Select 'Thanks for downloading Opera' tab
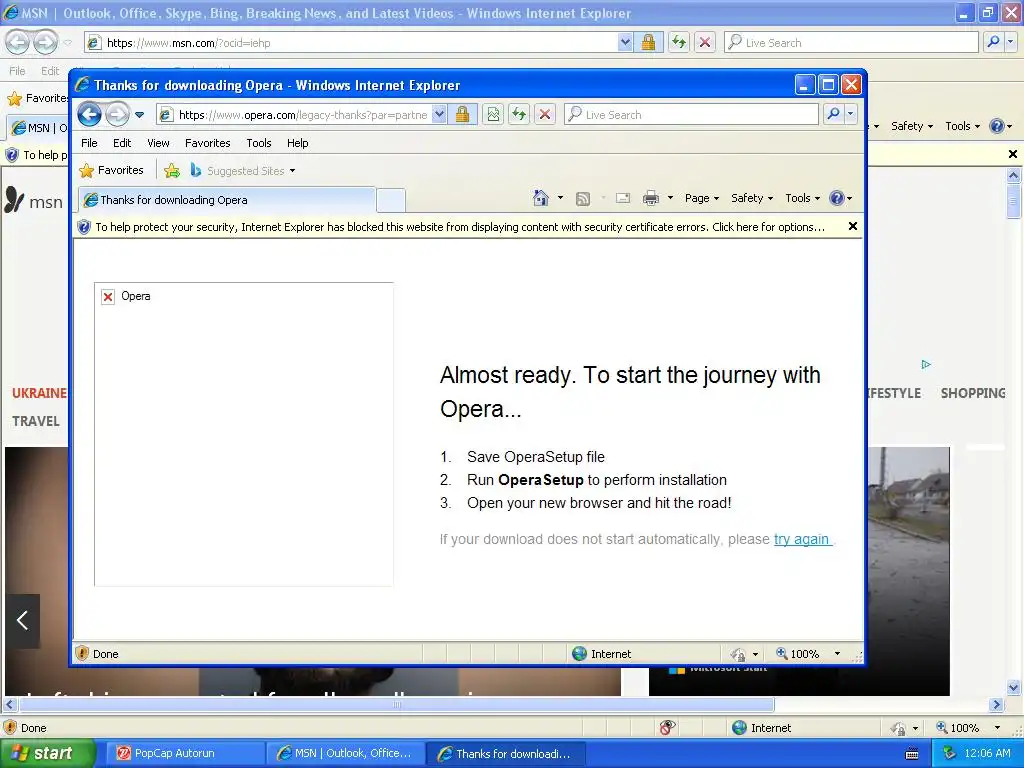 click(x=227, y=200)
